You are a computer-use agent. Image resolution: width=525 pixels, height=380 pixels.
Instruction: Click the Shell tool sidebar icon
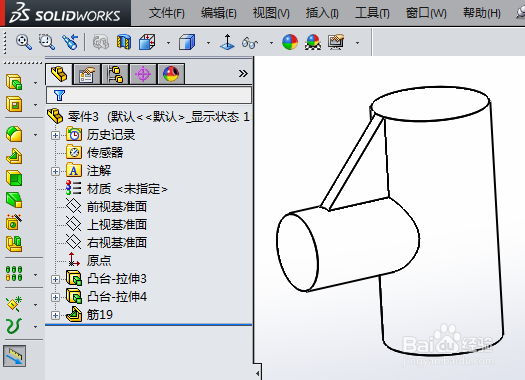(x=14, y=178)
